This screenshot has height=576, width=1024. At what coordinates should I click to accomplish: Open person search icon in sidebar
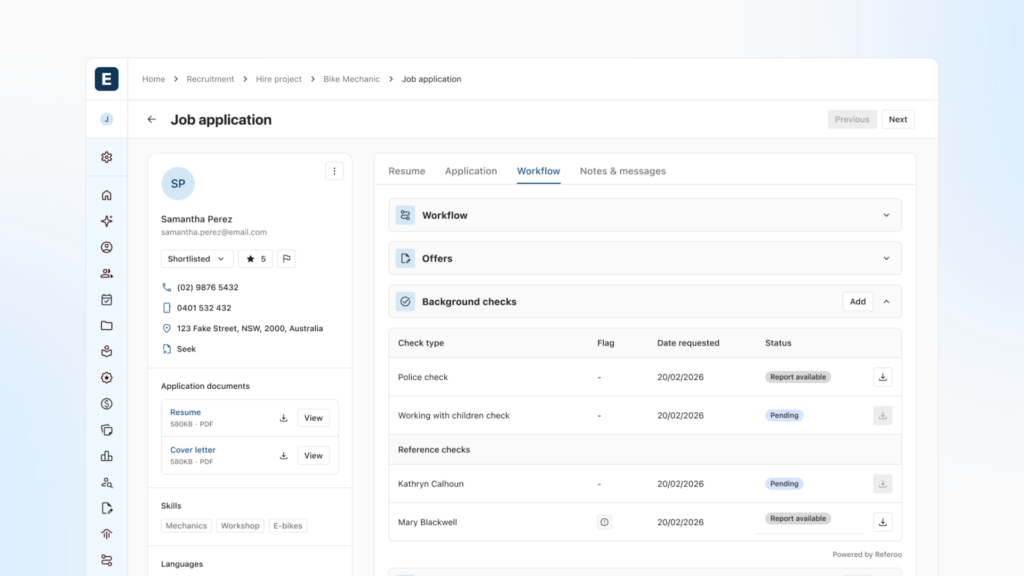(x=106, y=483)
